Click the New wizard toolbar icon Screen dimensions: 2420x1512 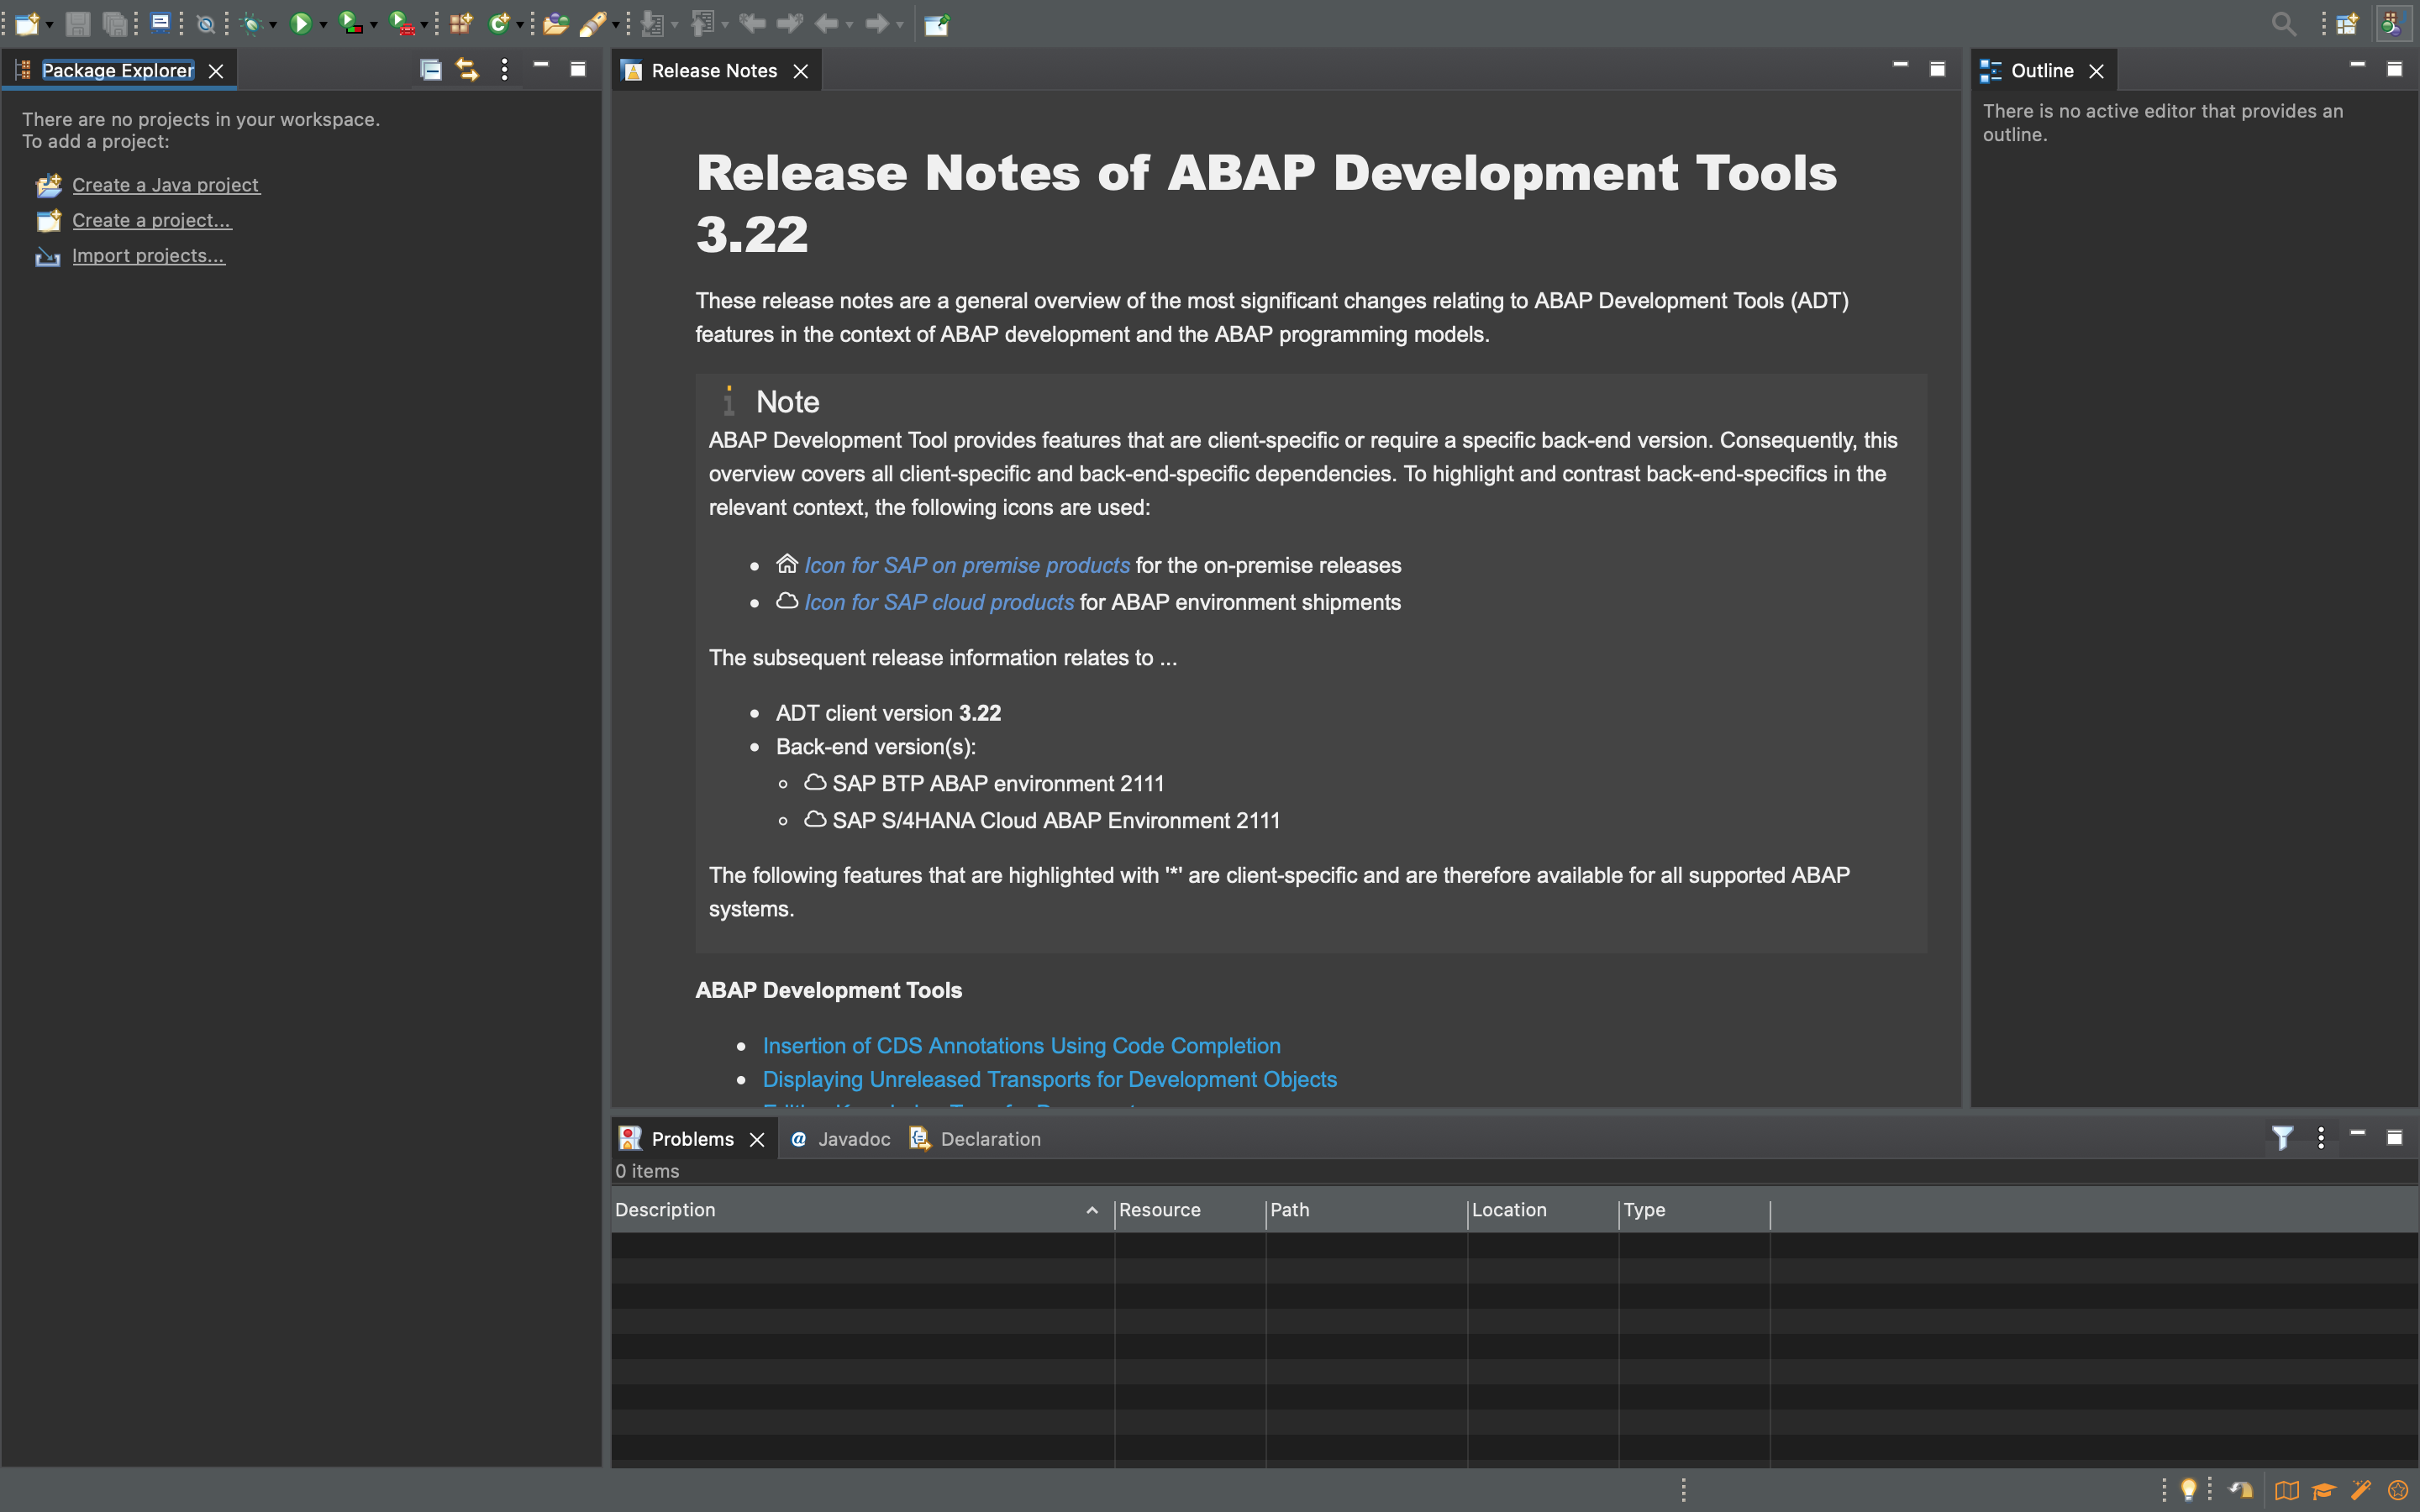pyautogui.click(x=26, y=23)
